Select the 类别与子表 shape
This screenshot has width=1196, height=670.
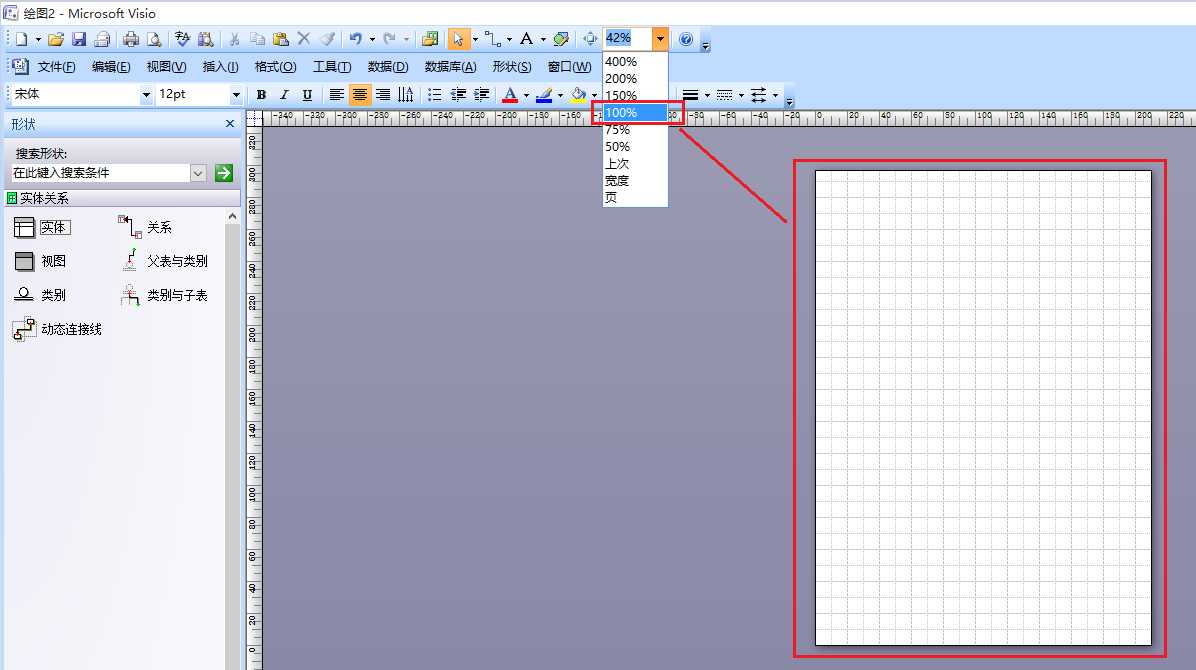point(163,295)
